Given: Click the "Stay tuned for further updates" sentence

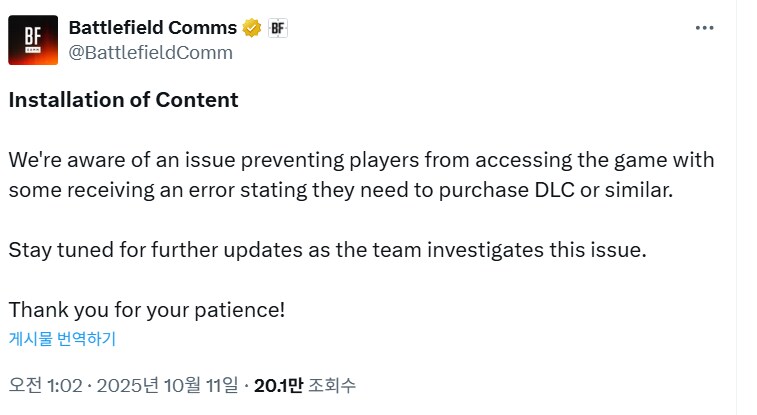Looking at the screenshot, I should (x=328, y=250).
